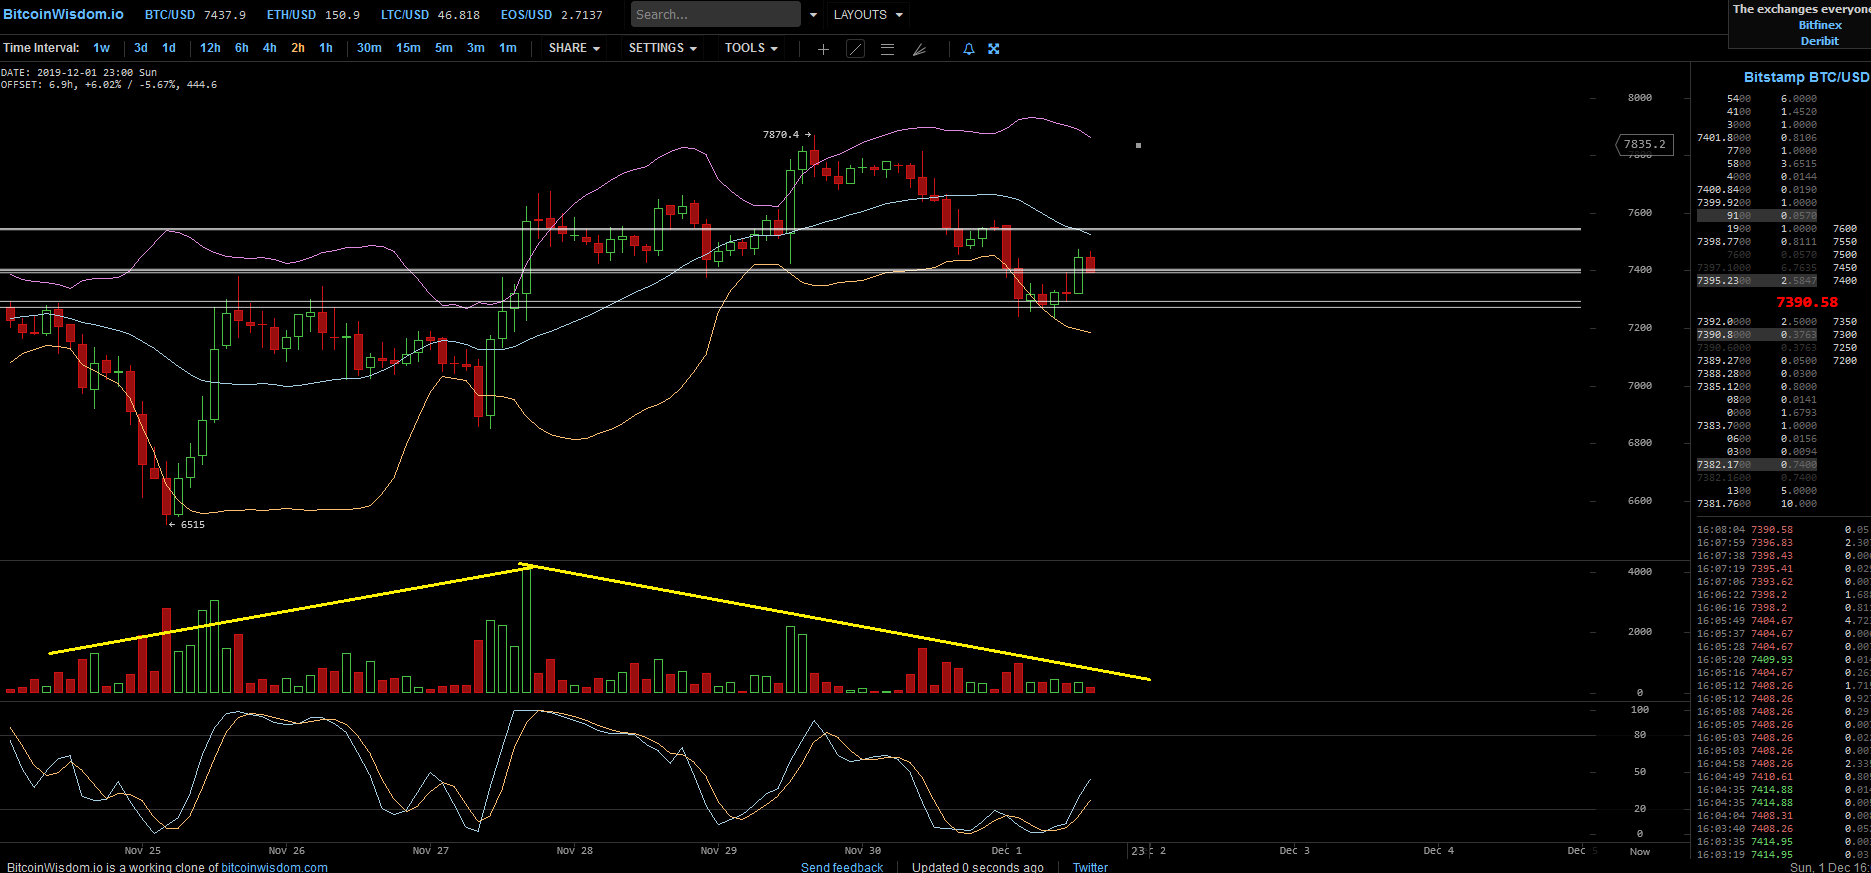Image resolution: width=1871 pixels, height=873 pixels.
Task: Open the LTC/USD market
Action: pyautogui.click(x=430, y=15)
